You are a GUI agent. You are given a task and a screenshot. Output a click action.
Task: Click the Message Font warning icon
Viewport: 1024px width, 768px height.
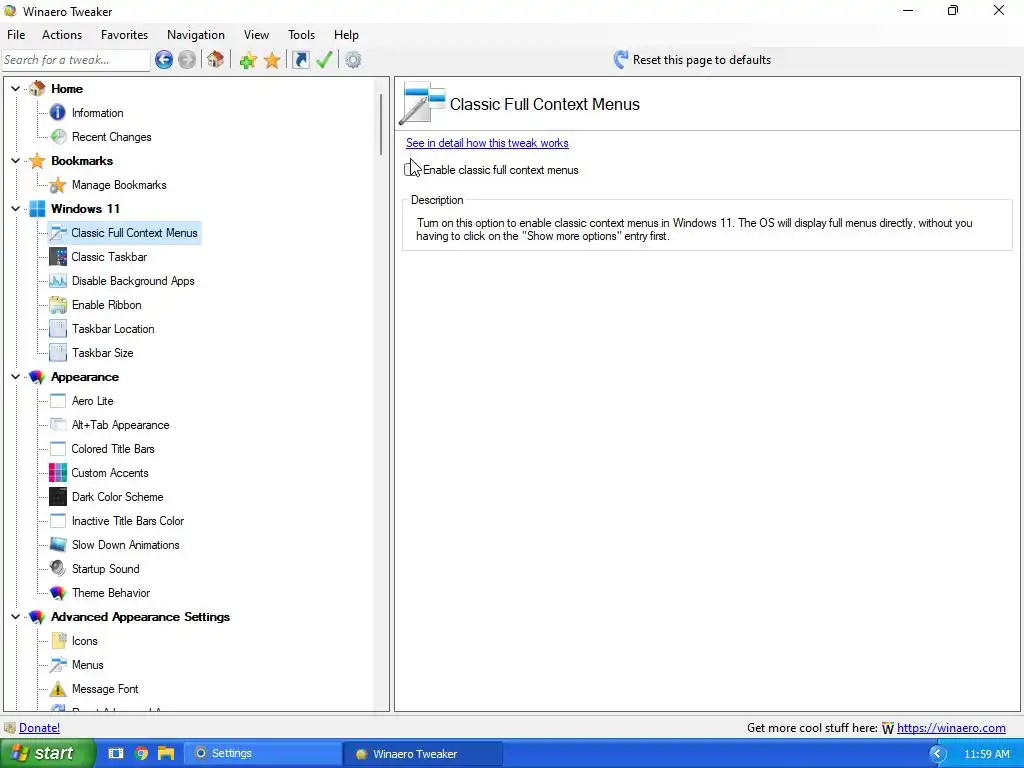tap(58, 689)
